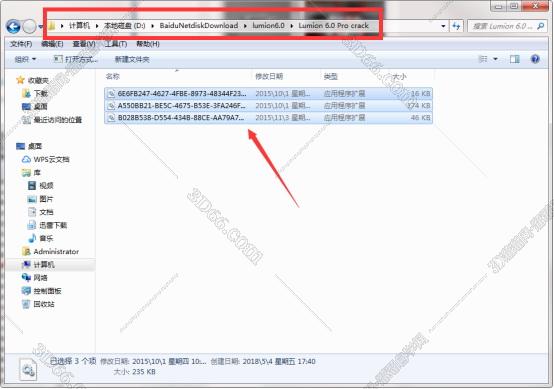Viewport: 554px width, 389px height.
Task: Click lumion6.0 in address path
Action: tap(268, 26)
